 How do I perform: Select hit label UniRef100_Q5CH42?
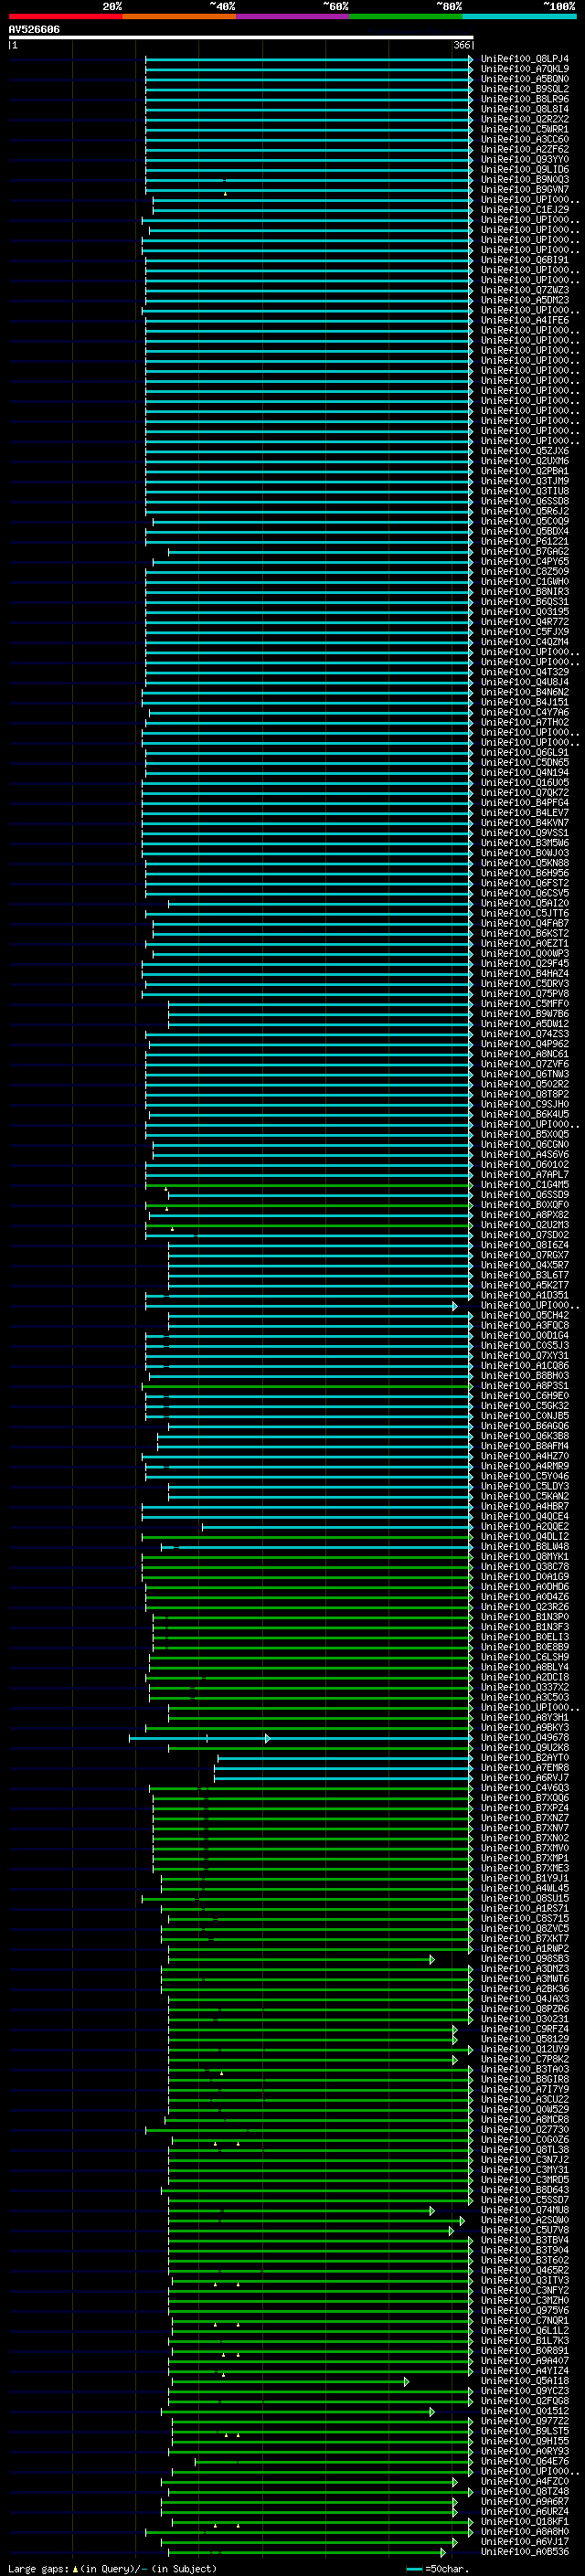pyautogui.click(x=525, y=1316)
